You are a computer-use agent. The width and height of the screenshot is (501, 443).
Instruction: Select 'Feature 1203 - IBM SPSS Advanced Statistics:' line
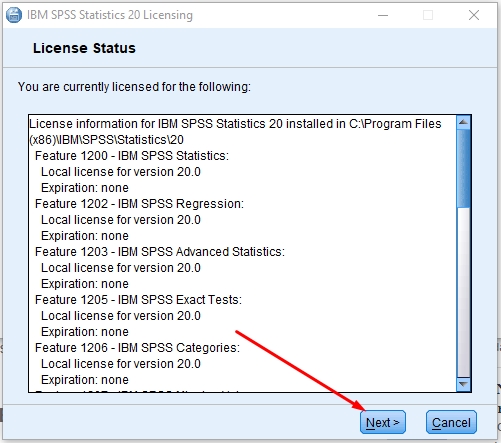click(x=160, y=252)
